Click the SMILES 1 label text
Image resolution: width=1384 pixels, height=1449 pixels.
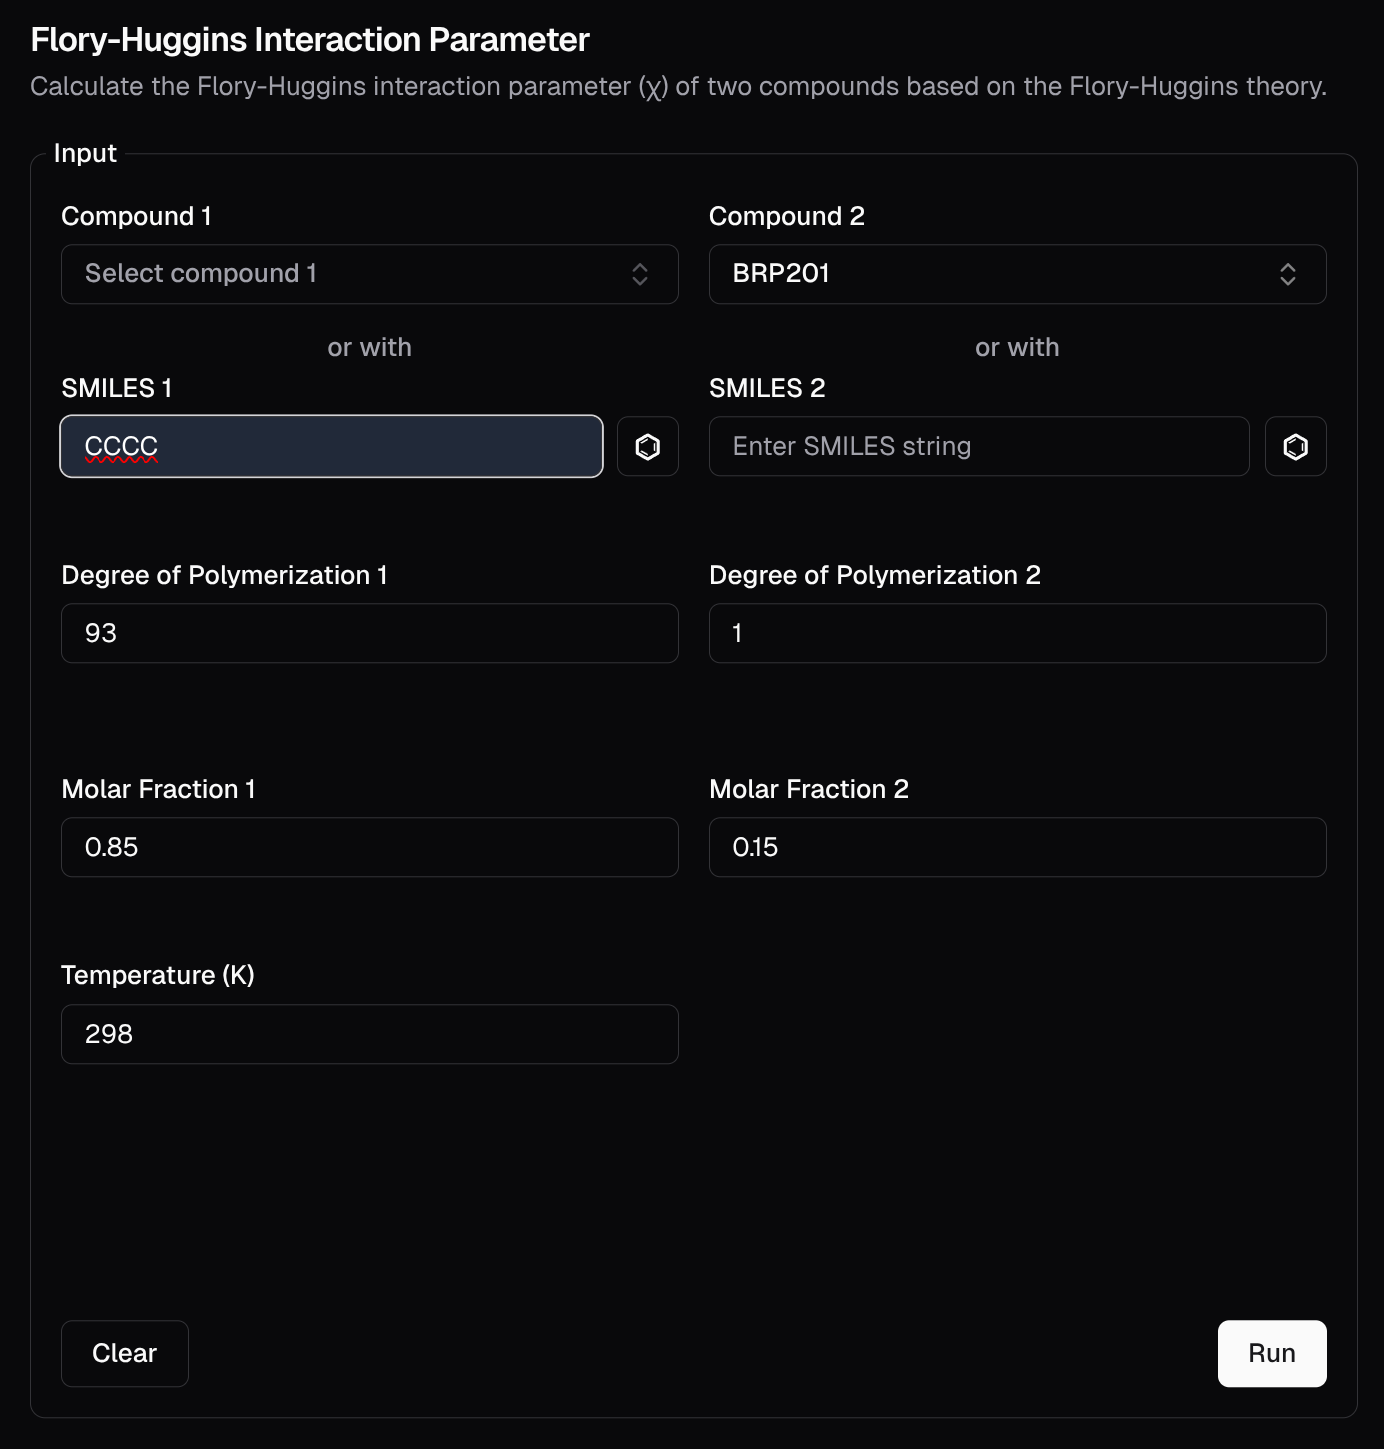click(117, 388)
